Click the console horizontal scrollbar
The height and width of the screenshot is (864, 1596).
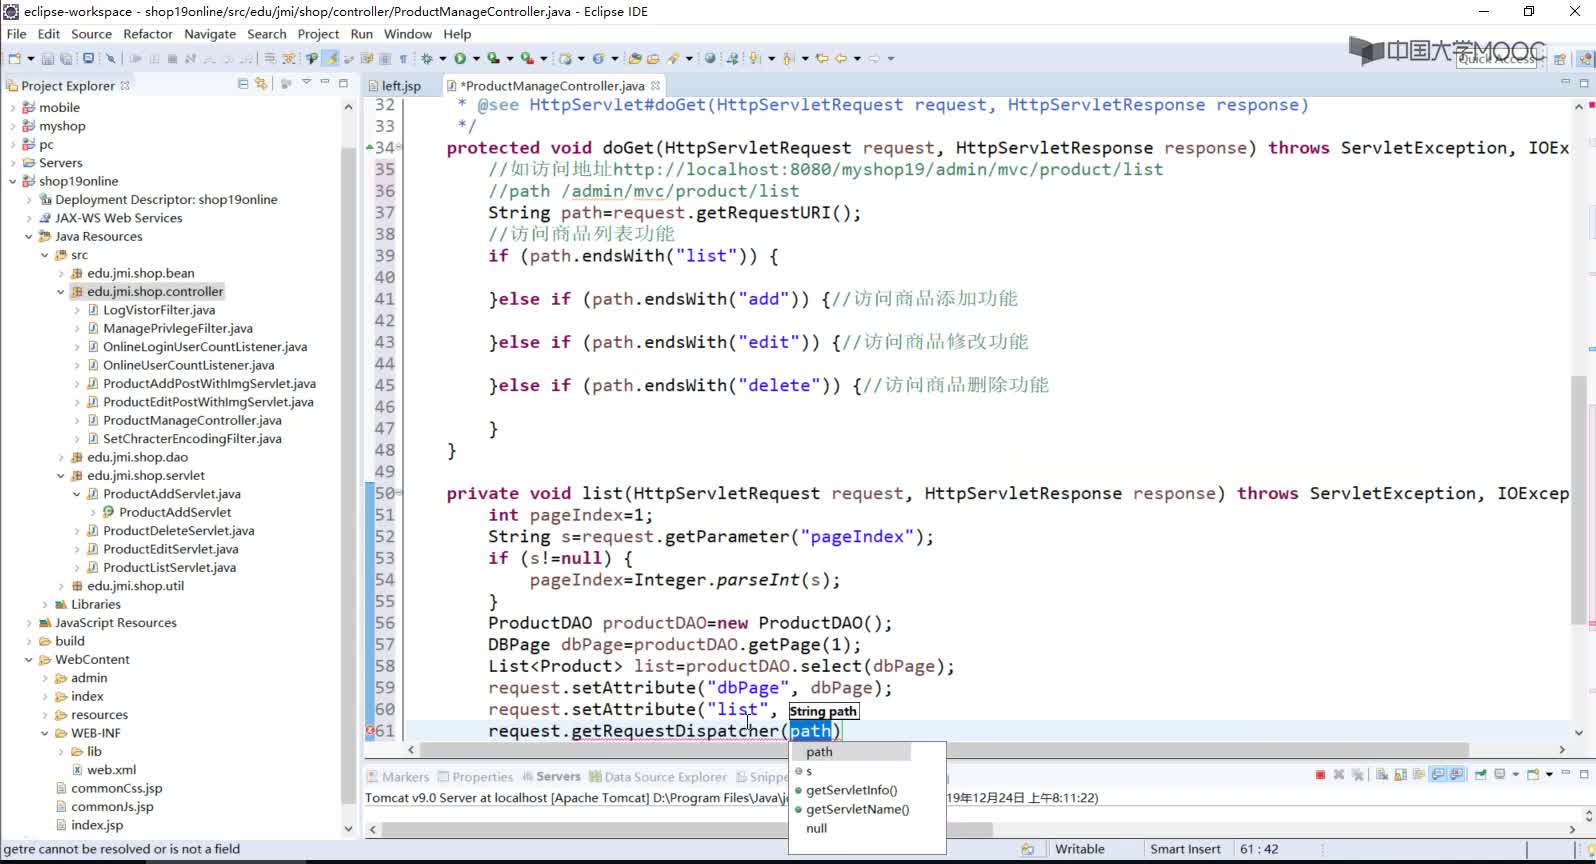[x=688, y=830]
